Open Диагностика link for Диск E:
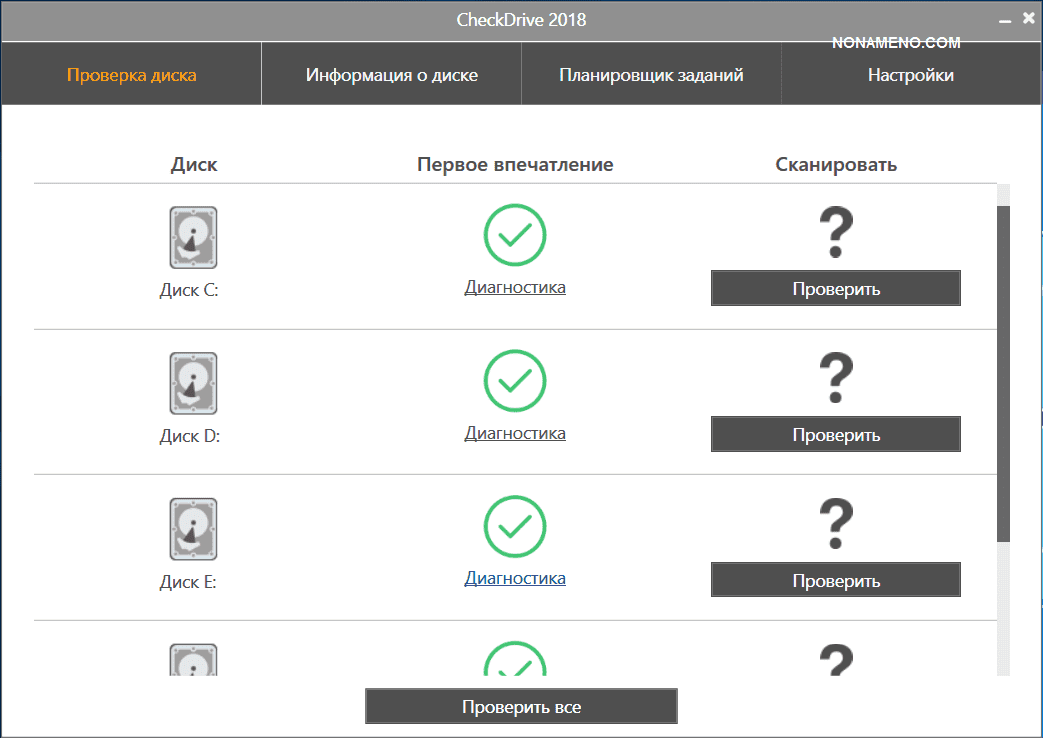The height and width of the screenshot is (738, 1043). click(515, 578)
